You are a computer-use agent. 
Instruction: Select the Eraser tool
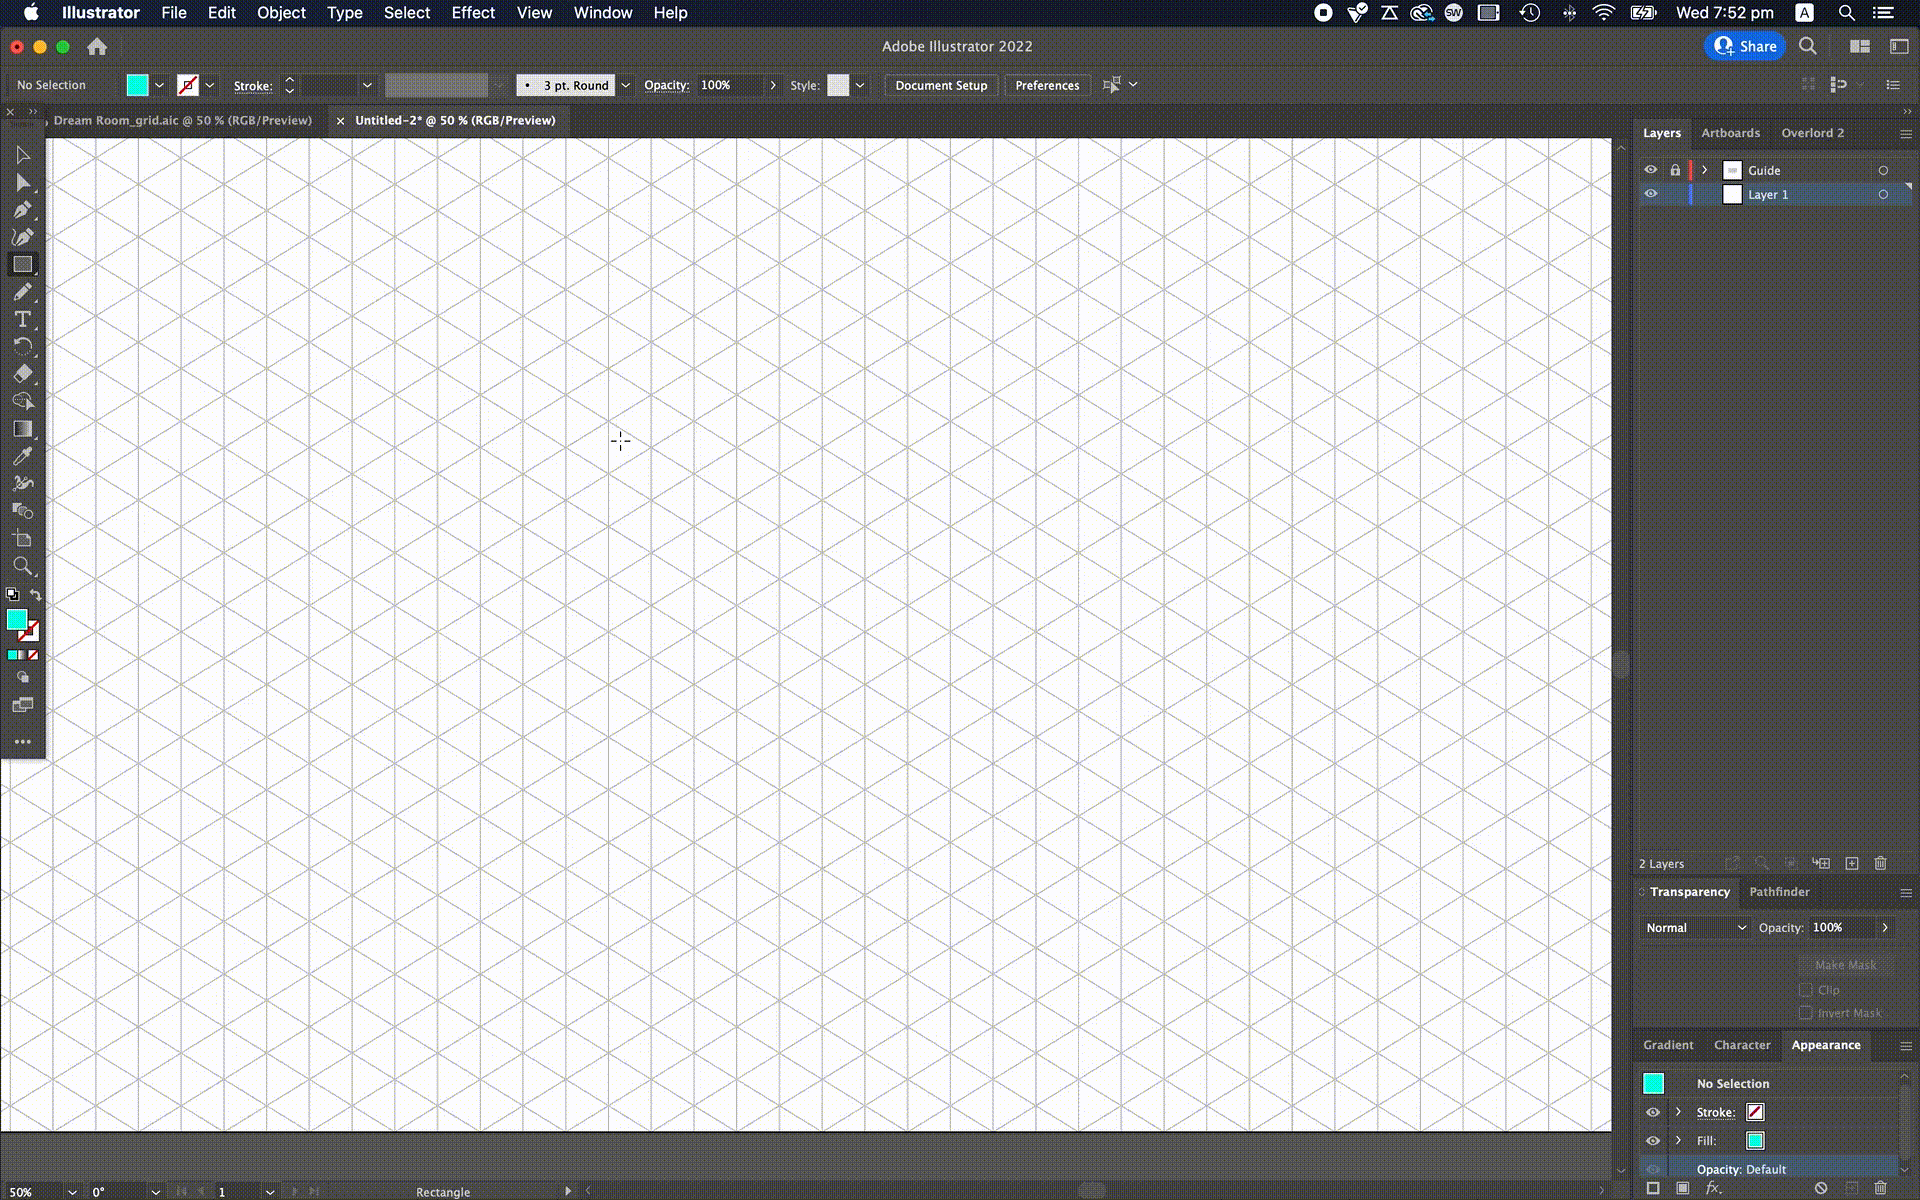click(x=22, y=374)
